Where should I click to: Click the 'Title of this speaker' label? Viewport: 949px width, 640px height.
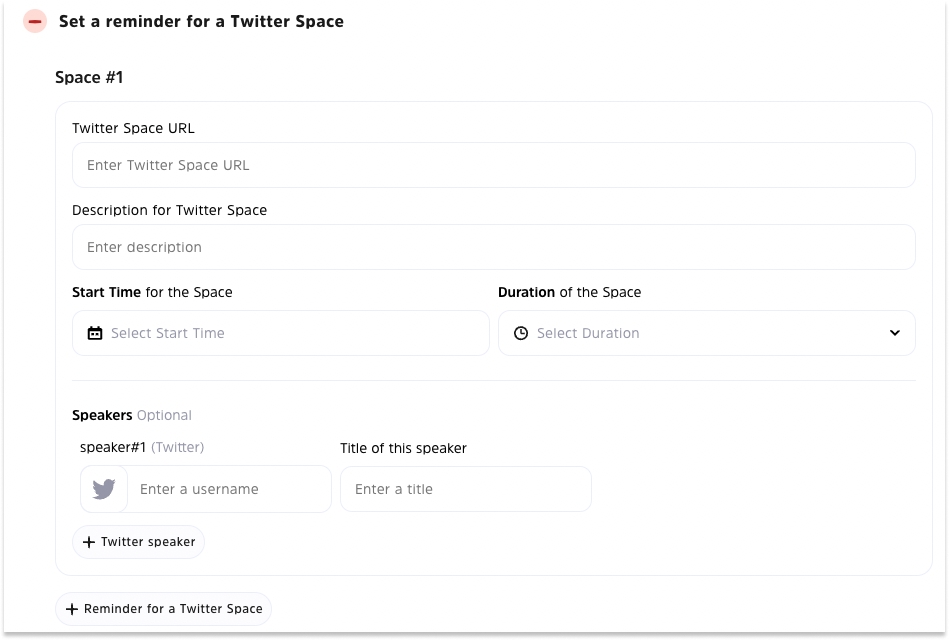coord(403,448)
